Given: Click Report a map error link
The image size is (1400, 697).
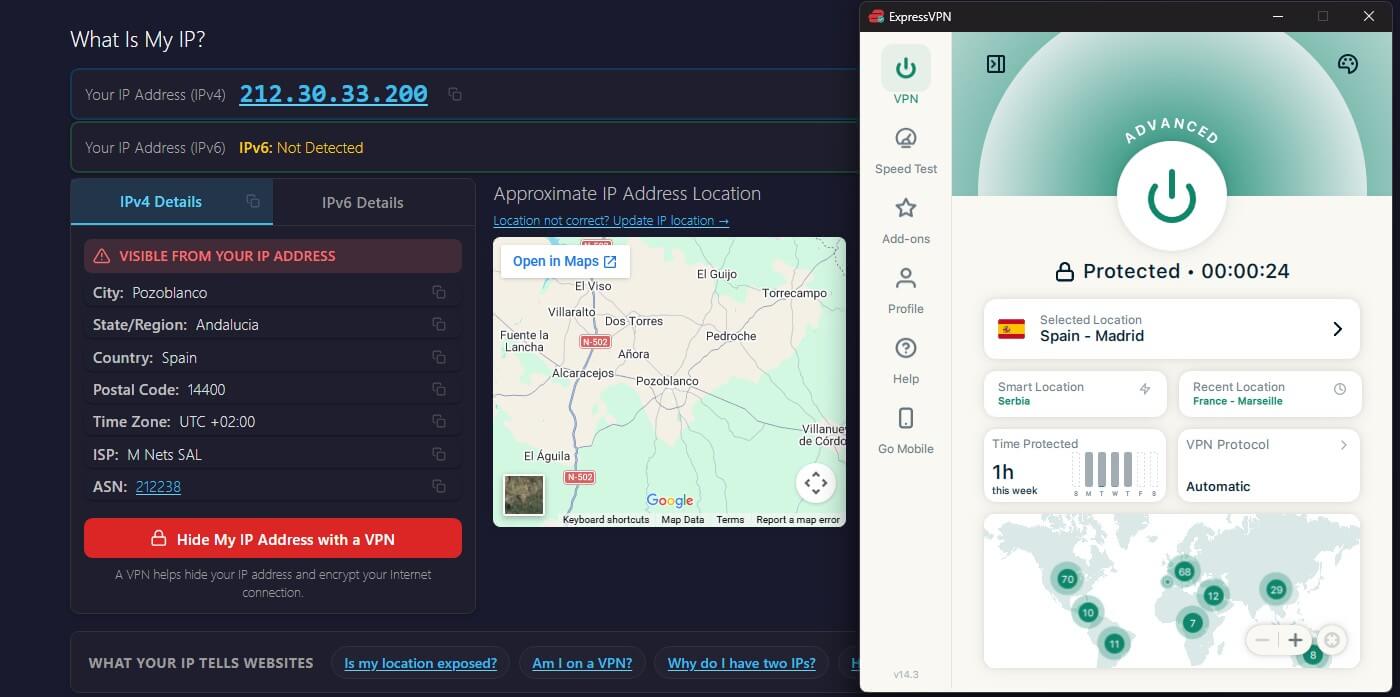Looking at the screenshot, I should [x=798, y=520].
